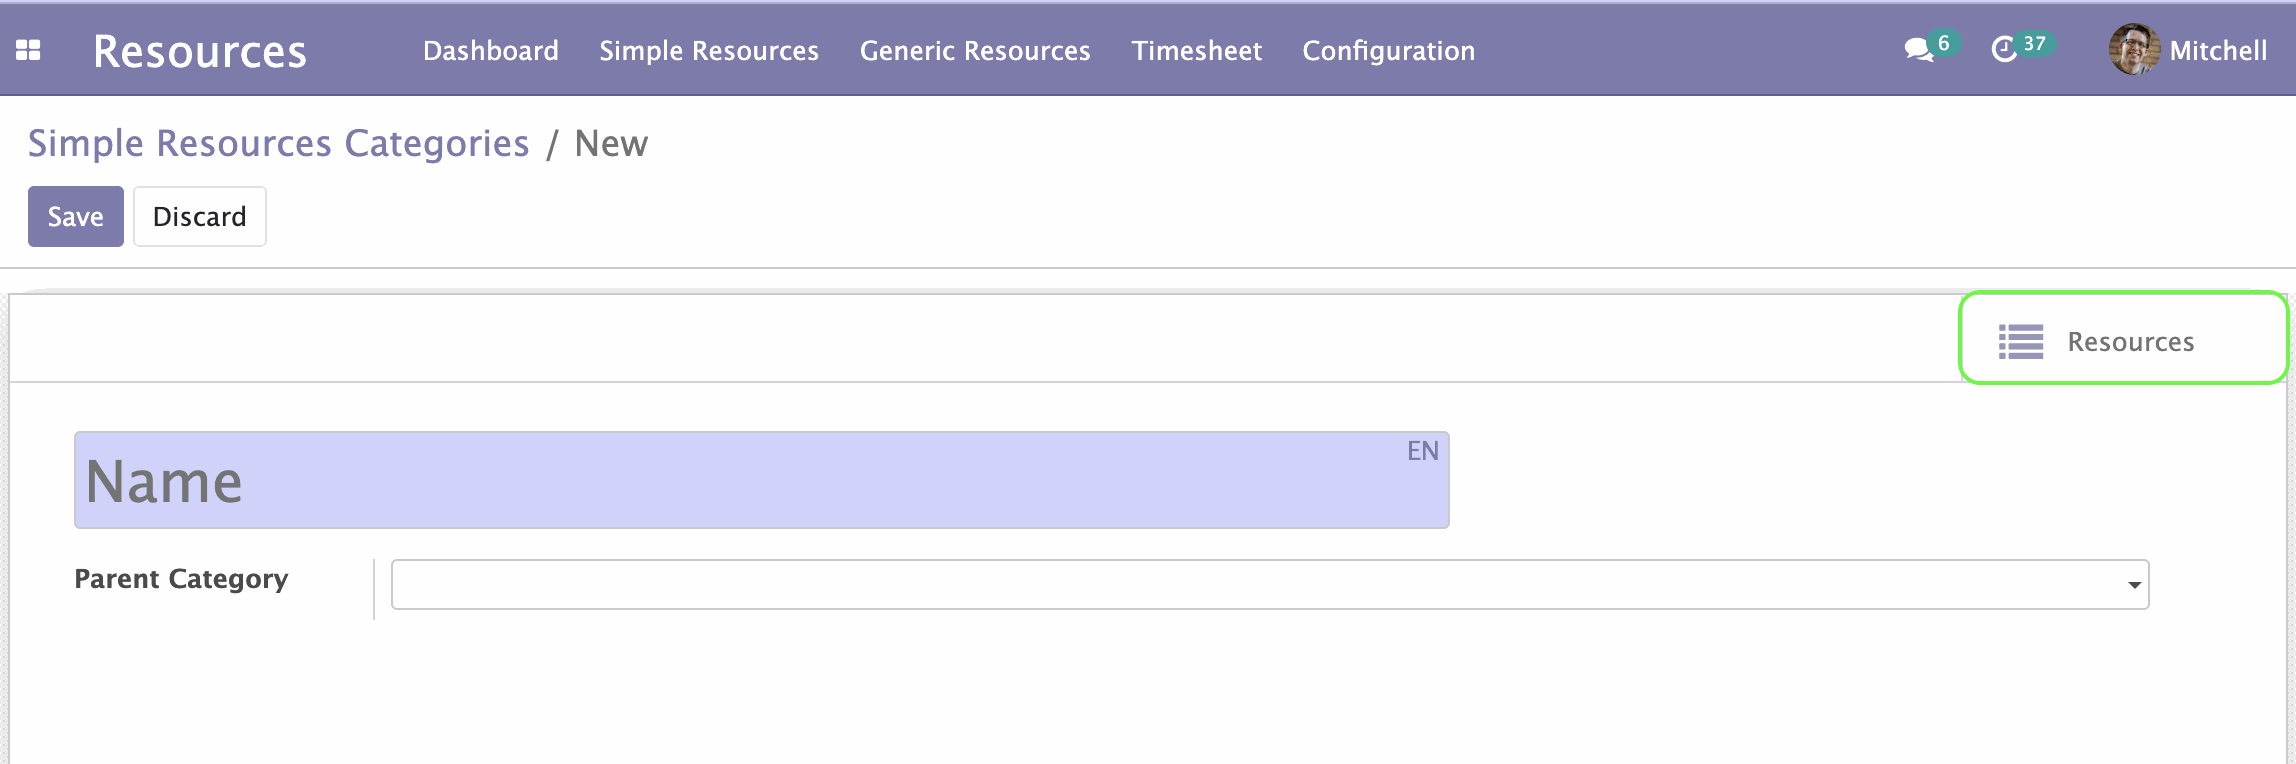Follow the Simple Resources Categories breadcrumb
This screenshot has width=2296, height=764.
pyautogui.click(x=278, y=144)
